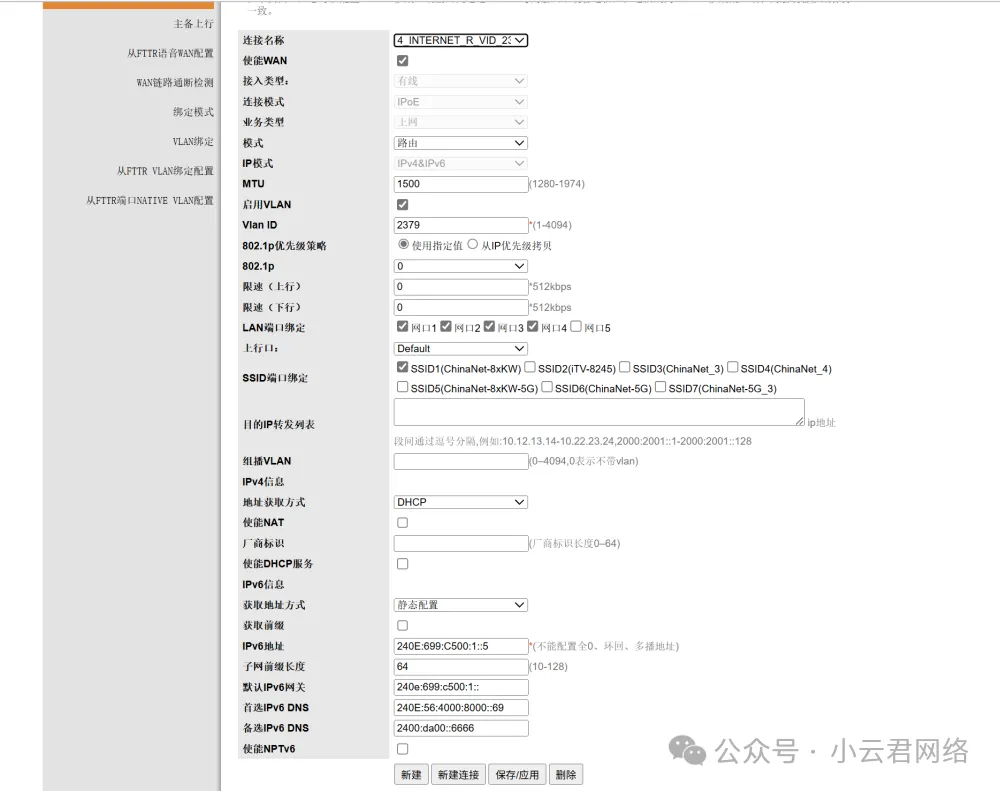
Task: Click the 组播VLAN input field
Action: (x=460, y=461)
